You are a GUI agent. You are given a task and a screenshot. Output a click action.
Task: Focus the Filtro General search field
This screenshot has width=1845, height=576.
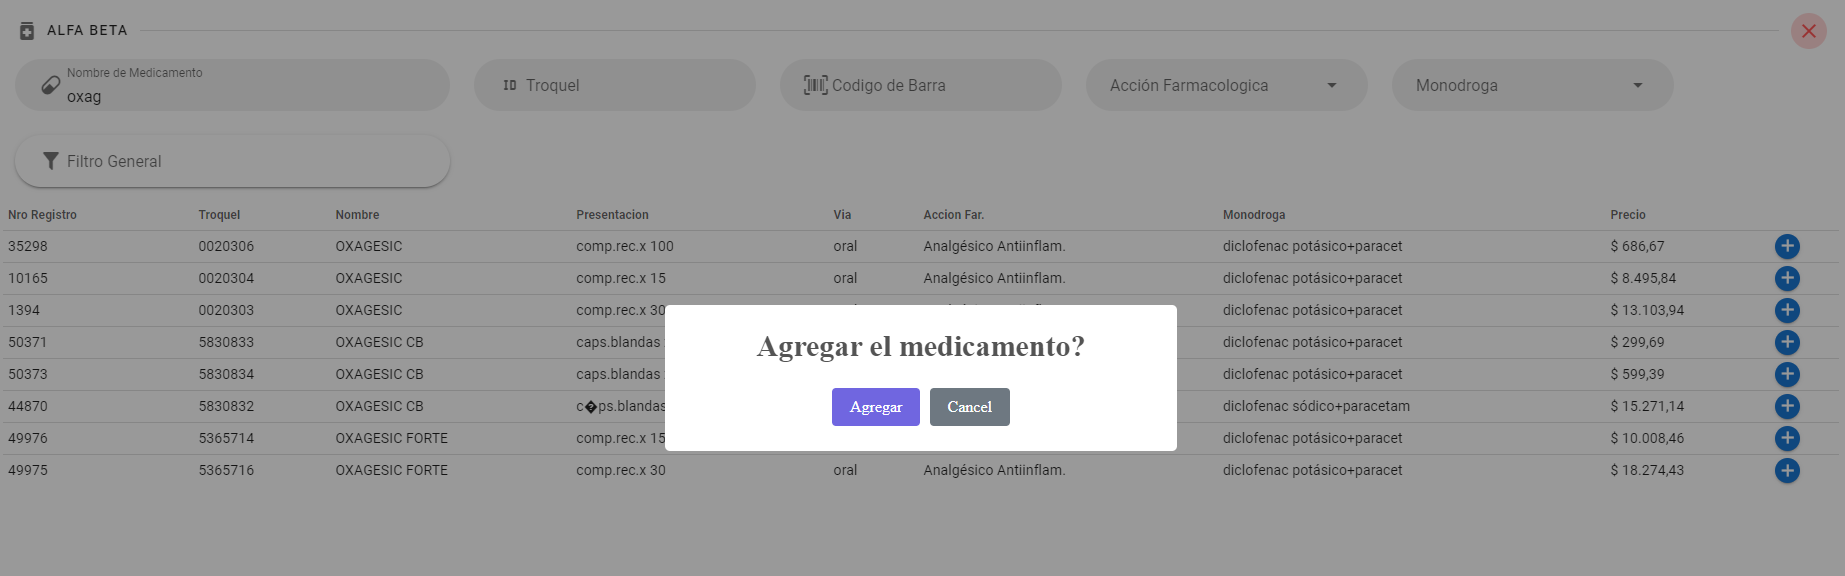tap(232, 161)
